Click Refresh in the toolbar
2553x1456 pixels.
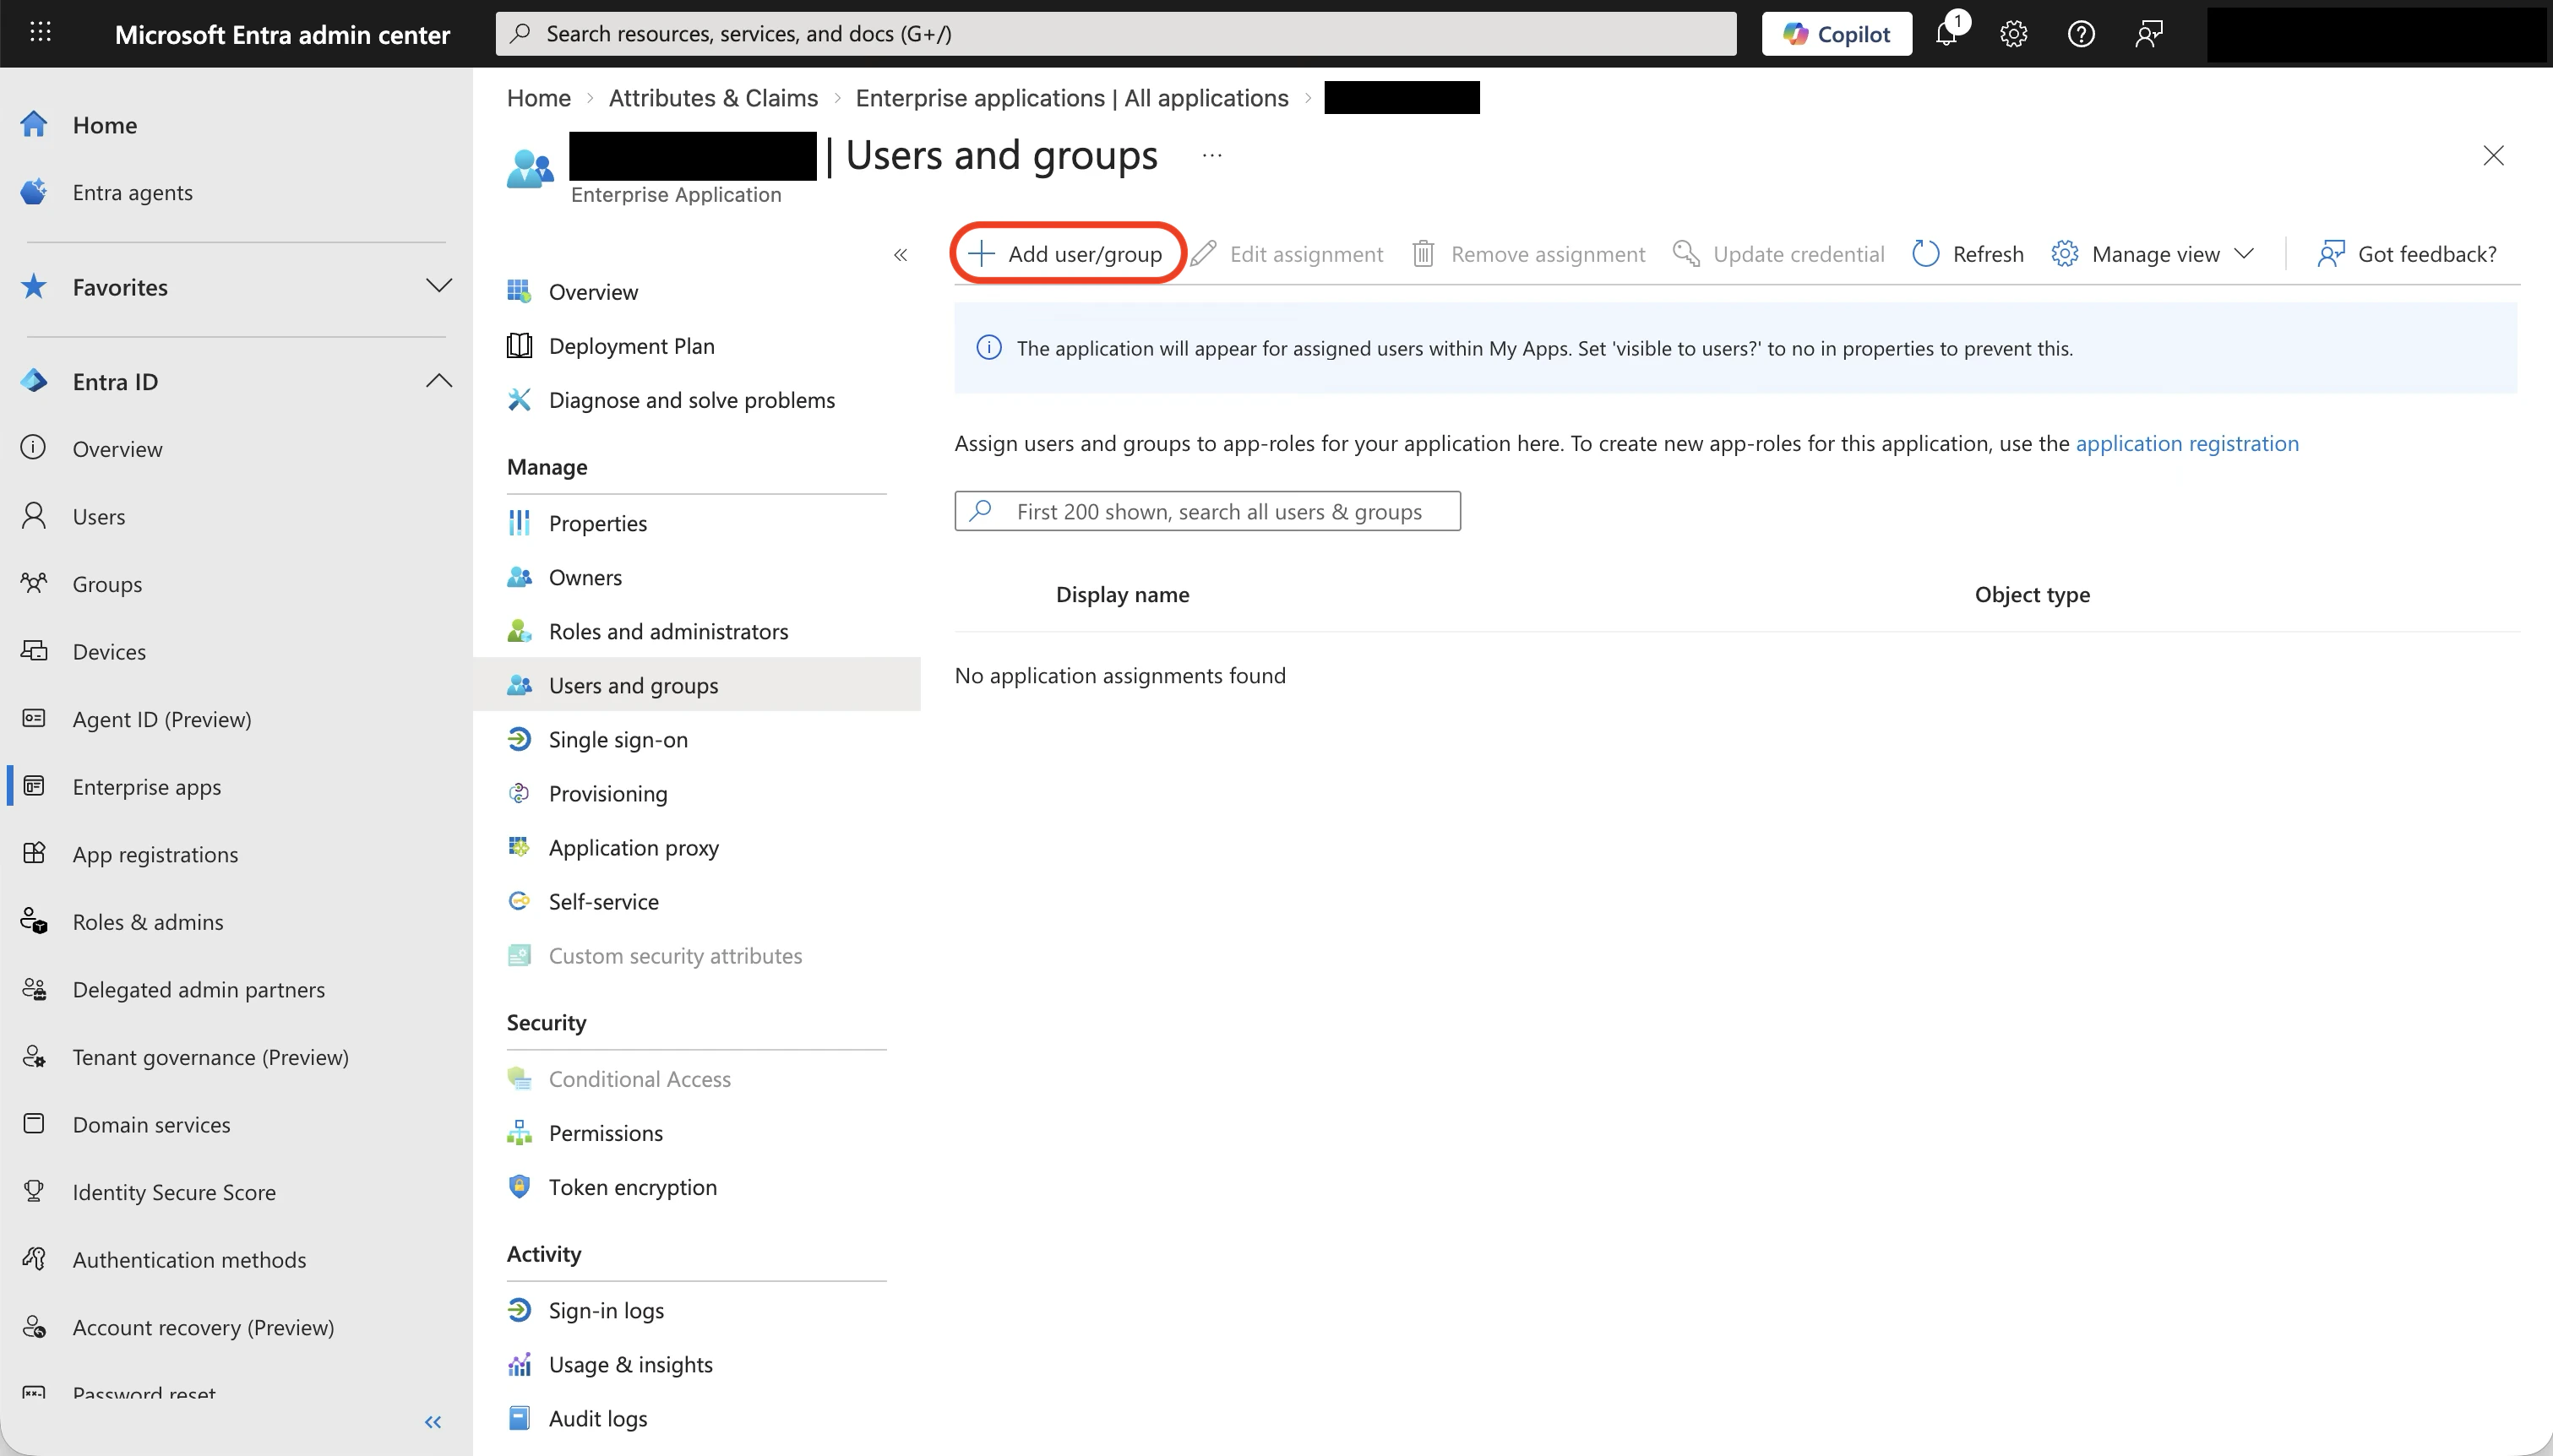1967,254
